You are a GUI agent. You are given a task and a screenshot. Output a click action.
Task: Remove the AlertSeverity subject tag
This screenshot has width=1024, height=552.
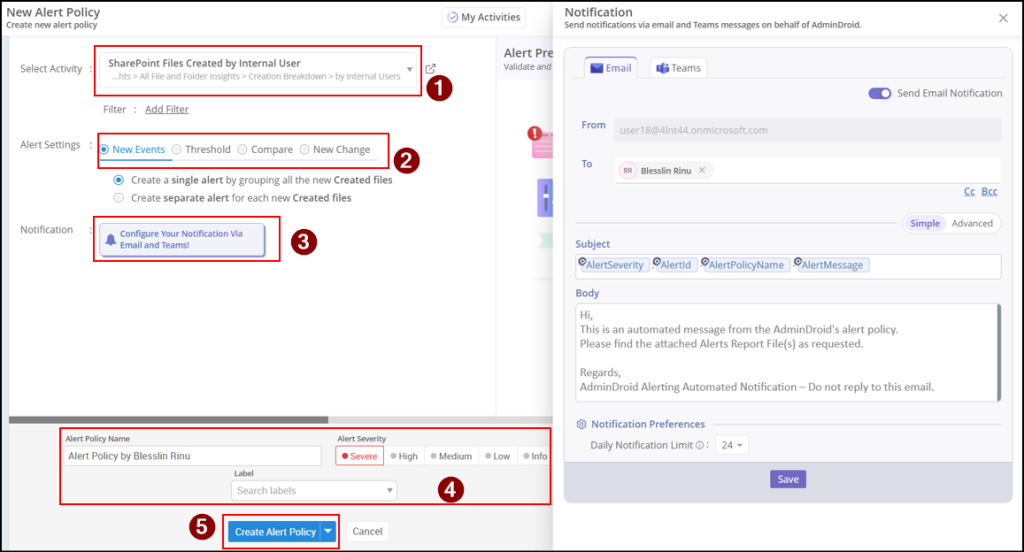(582, 261)
